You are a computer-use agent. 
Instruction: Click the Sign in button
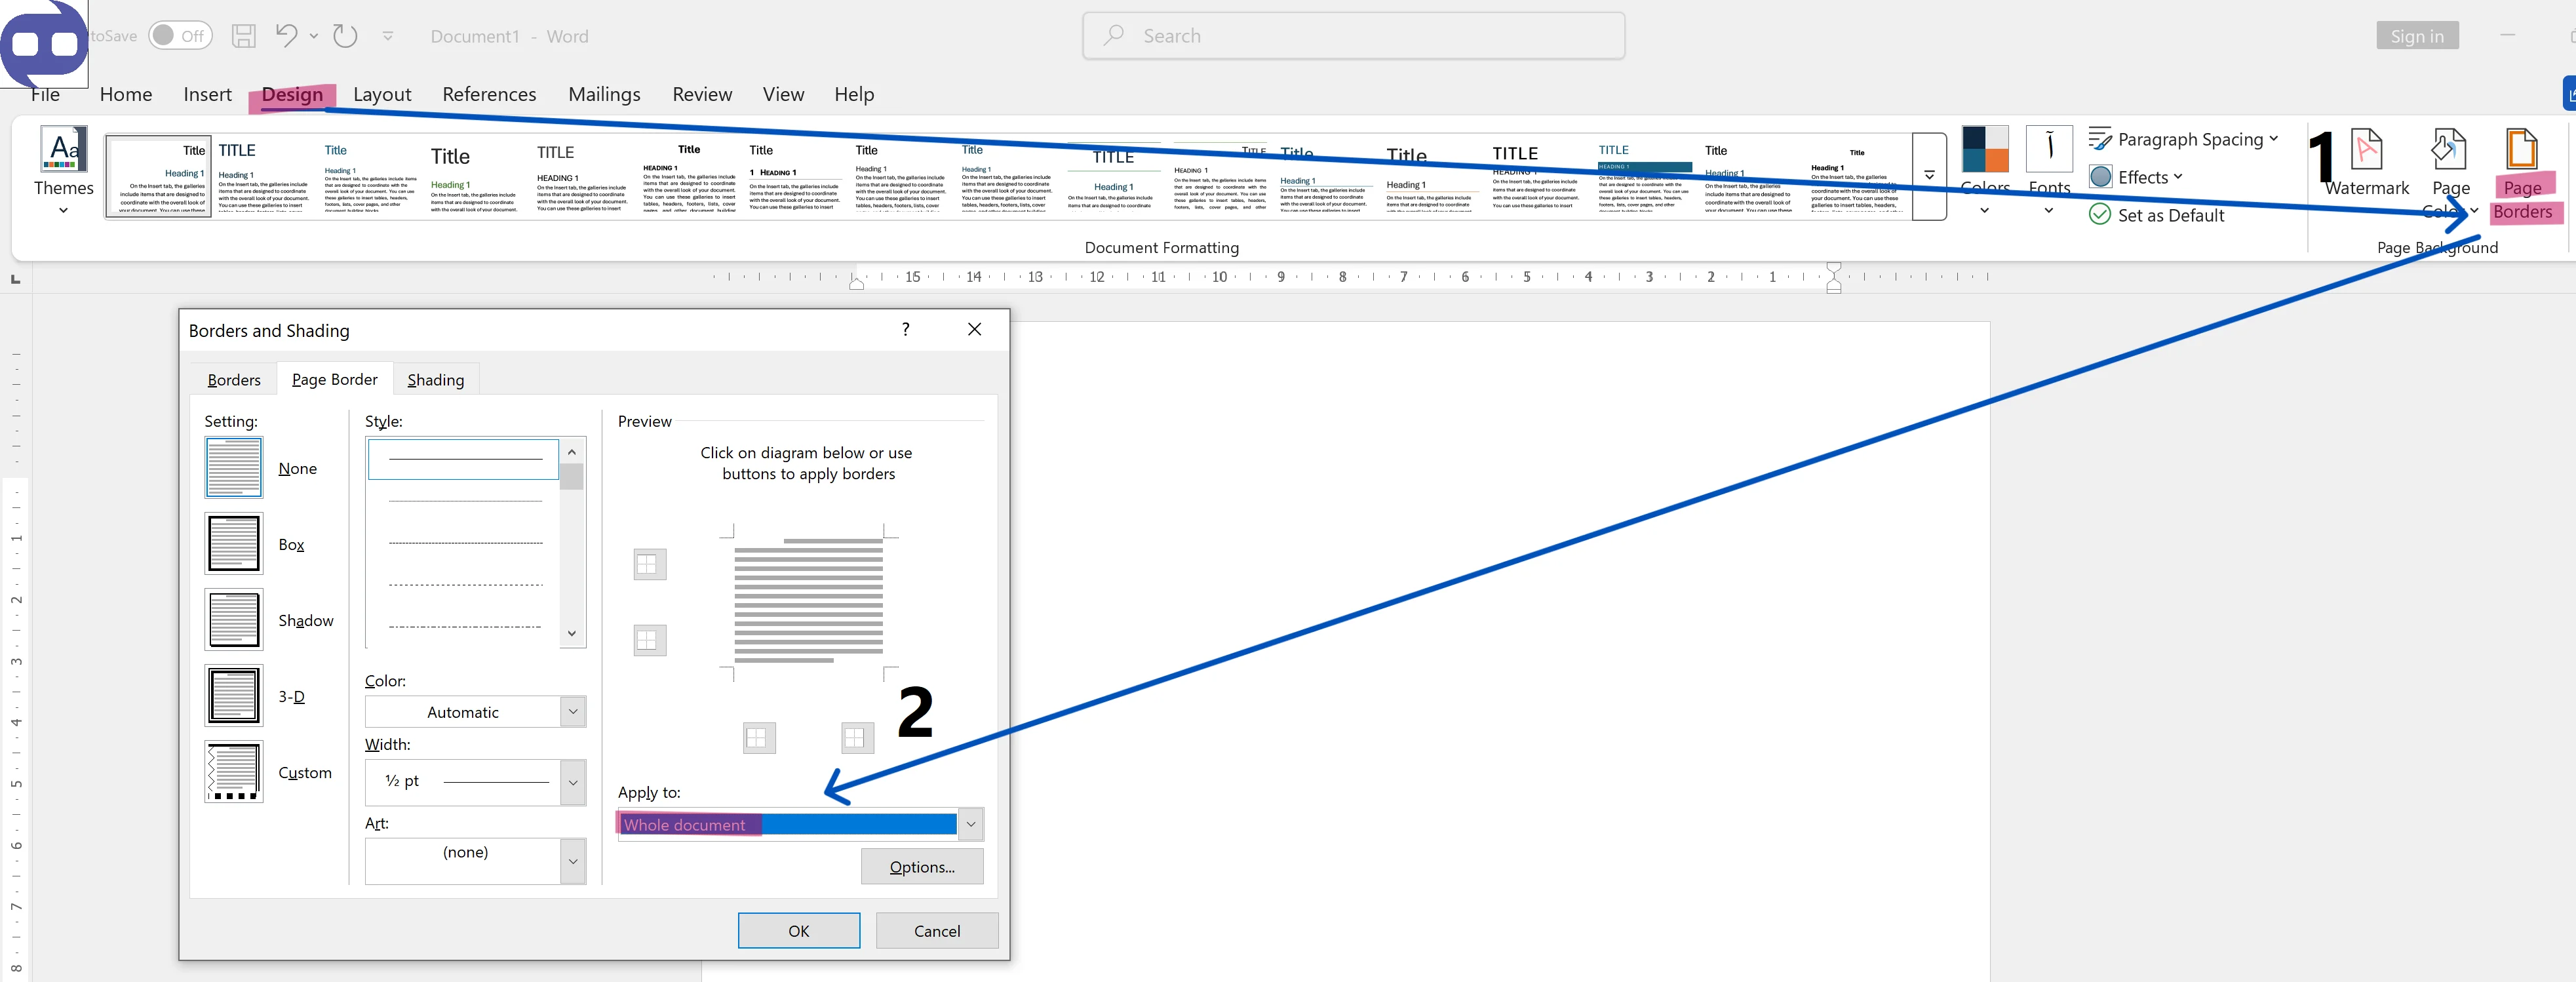coord(2417,36)
